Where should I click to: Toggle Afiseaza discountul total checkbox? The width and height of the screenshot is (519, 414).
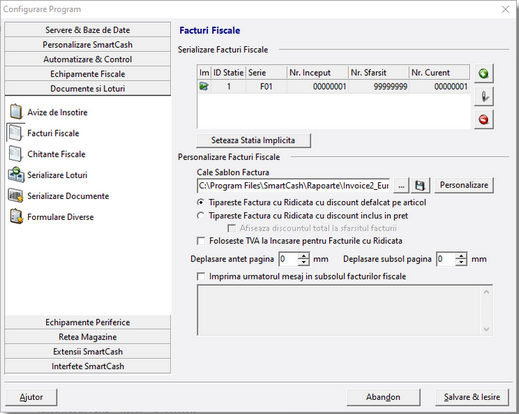231,228
